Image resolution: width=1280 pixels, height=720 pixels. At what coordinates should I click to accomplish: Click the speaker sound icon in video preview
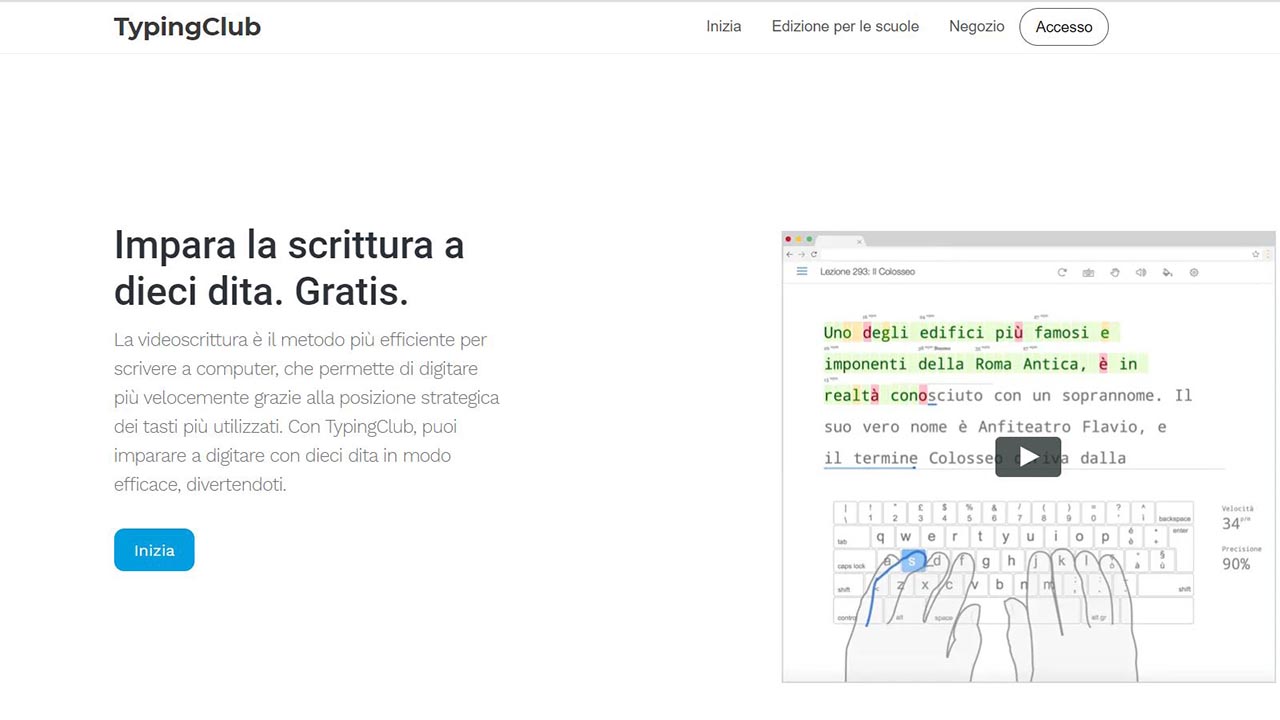(x=1141, y=272)
